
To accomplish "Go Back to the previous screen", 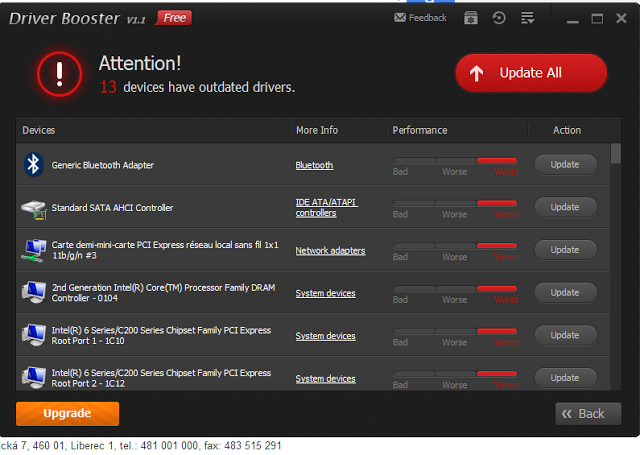I will click(x=588, y=414).
